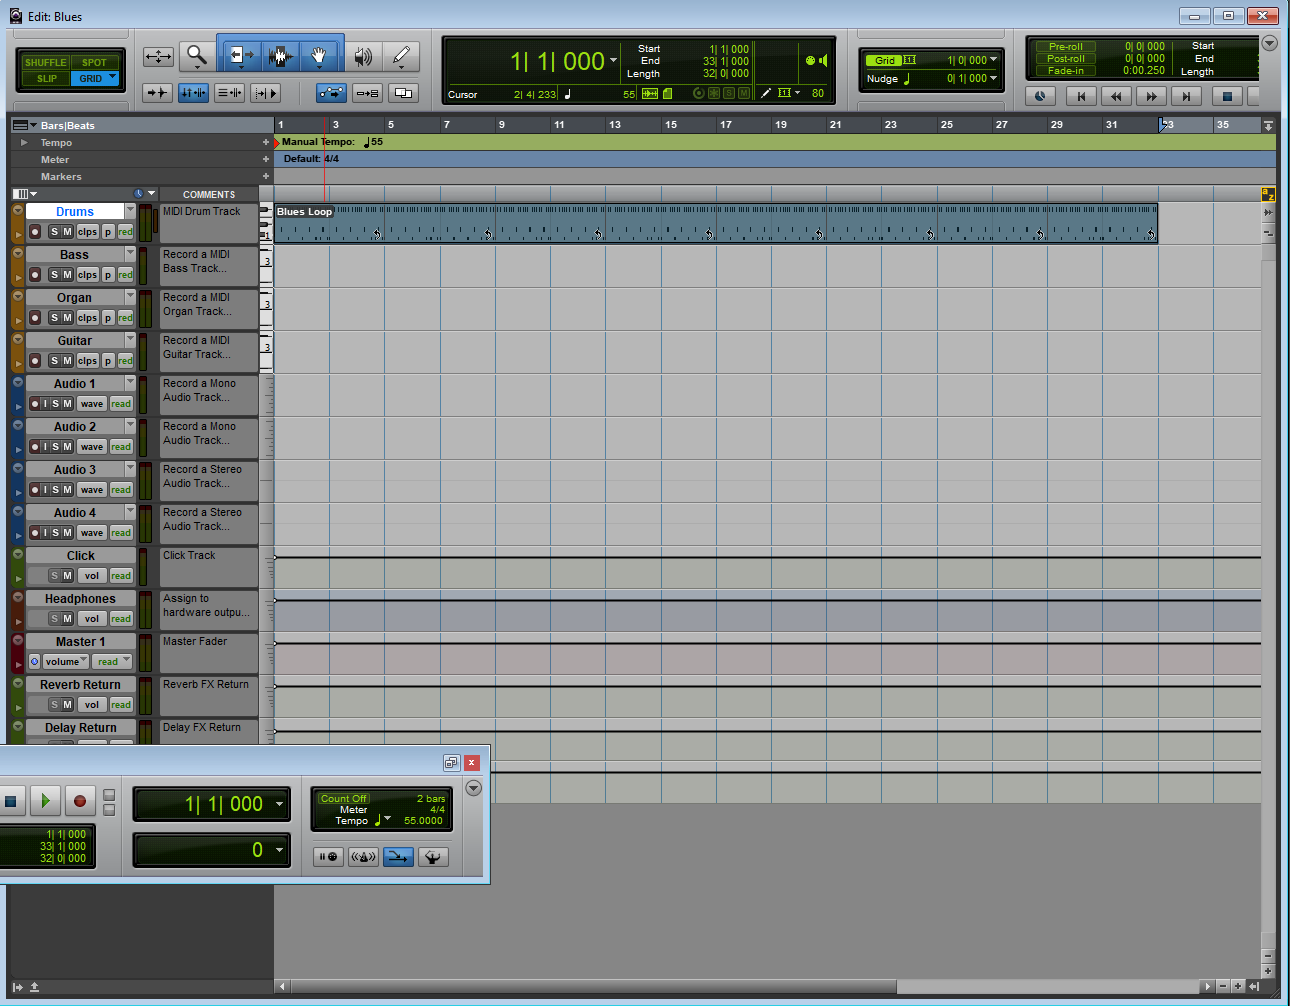Toggle Count Off in the transport window
The width and height of the screenshot is (1290, 1006).
pyautogui.click(x=344, y=797)
